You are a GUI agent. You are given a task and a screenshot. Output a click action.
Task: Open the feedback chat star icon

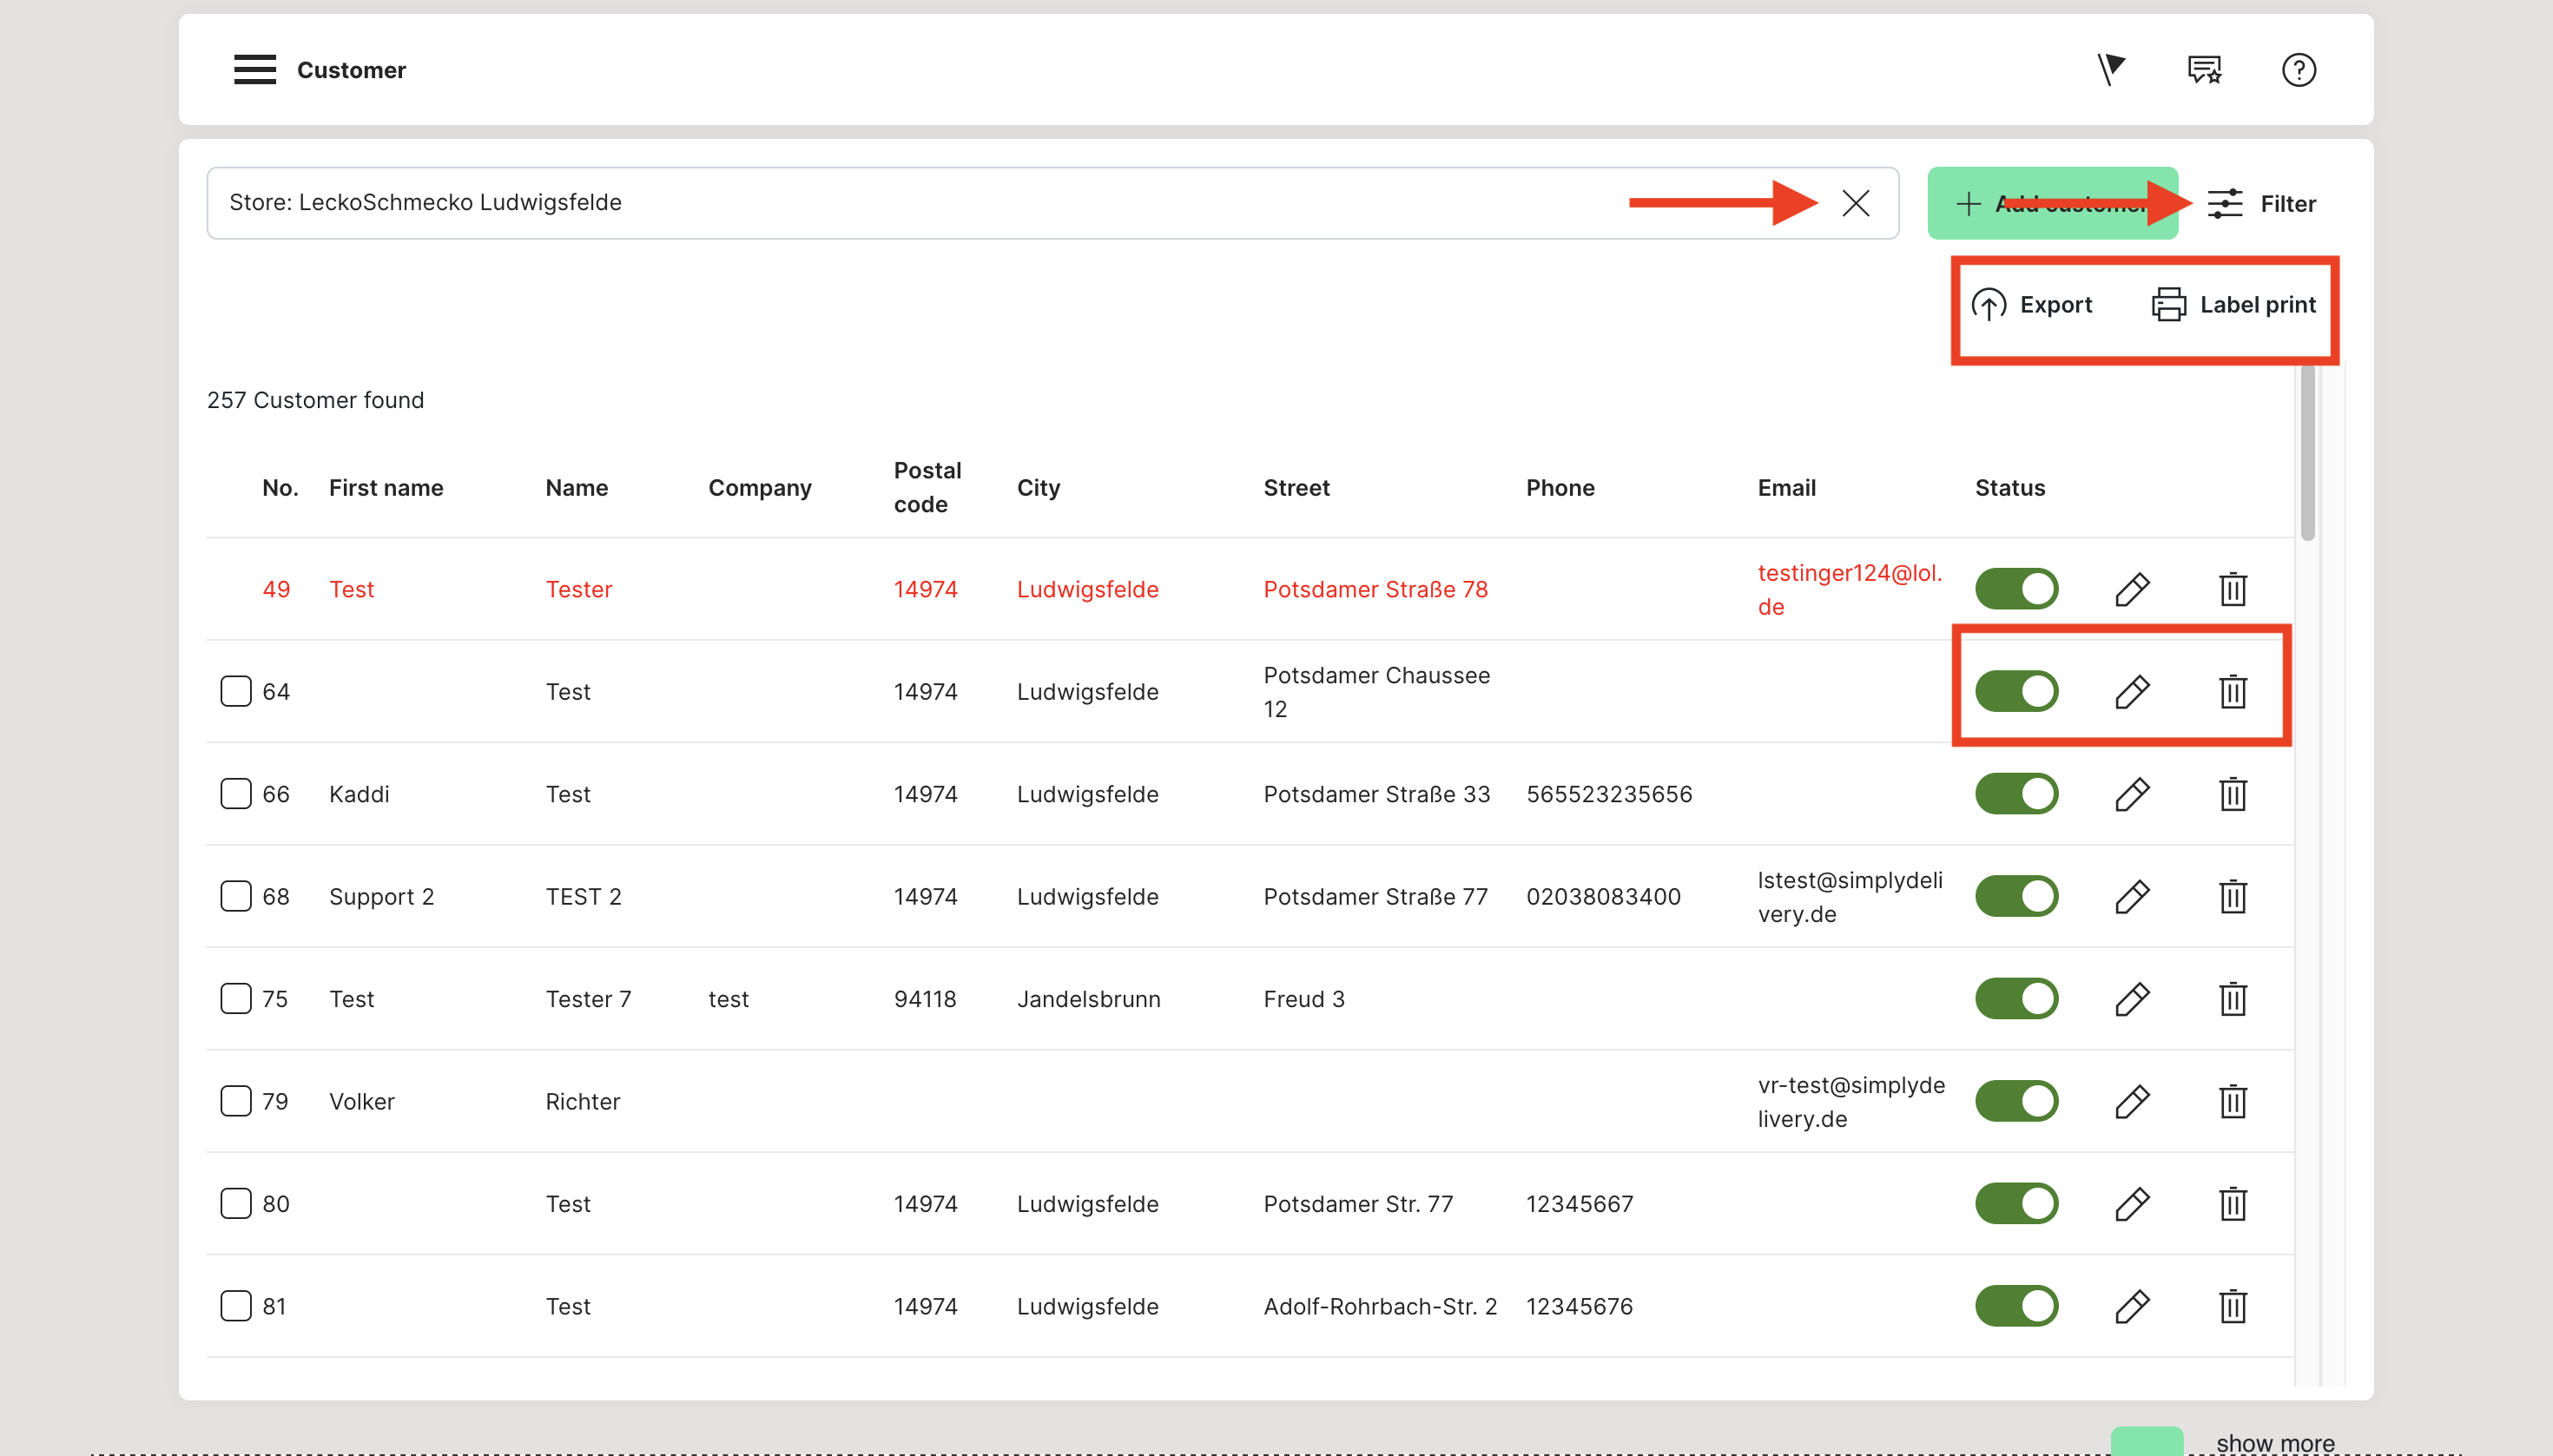point(2204,70)
